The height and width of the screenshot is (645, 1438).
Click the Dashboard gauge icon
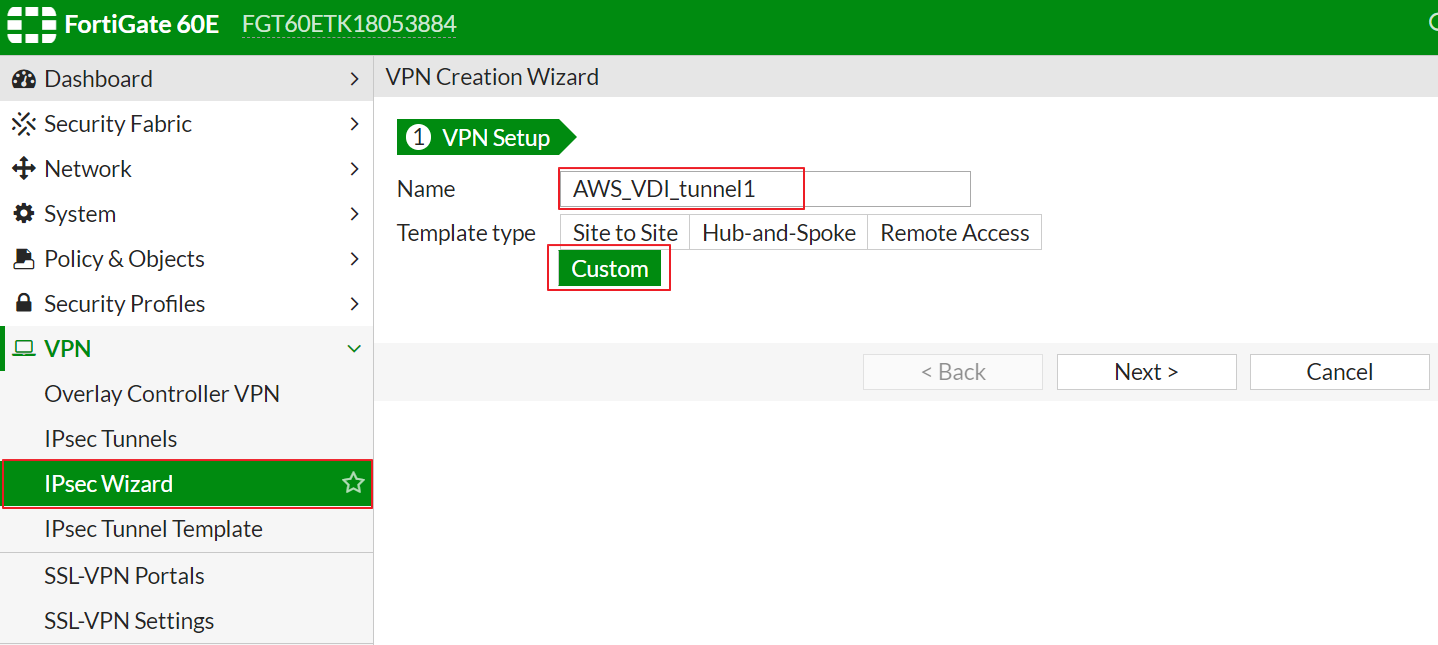click(x=24, y=79)
